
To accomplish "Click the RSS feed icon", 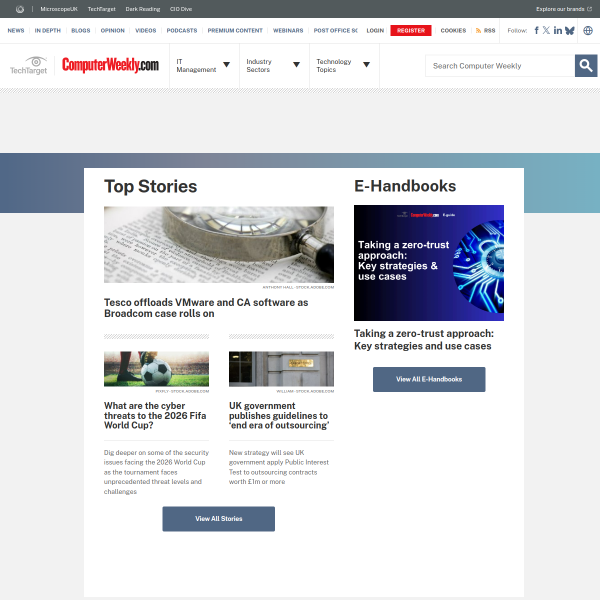I will [x=478, y=31].
